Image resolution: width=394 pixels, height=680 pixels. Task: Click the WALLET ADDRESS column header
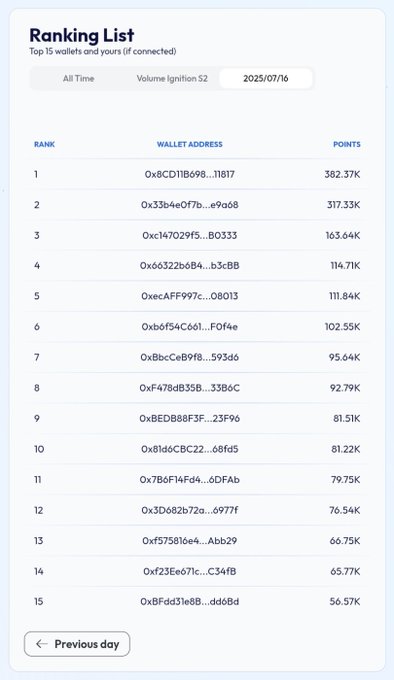click(189, 144)
